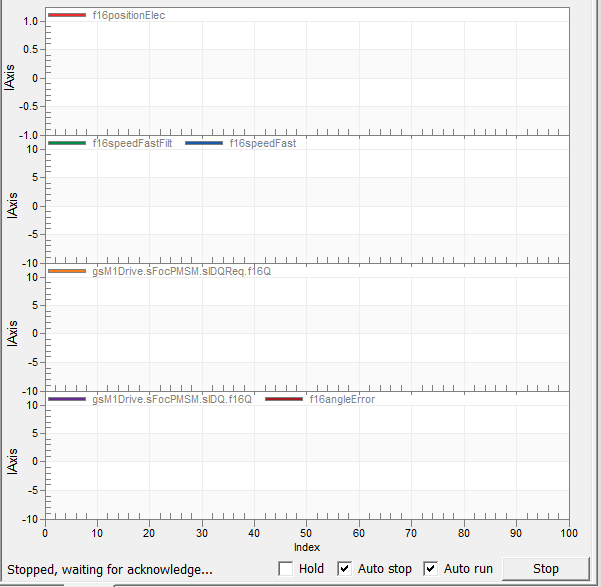Click the purple sIDQ.f16Q legend swatch
This screenshot has height=587, width=601.
(67, 399)
